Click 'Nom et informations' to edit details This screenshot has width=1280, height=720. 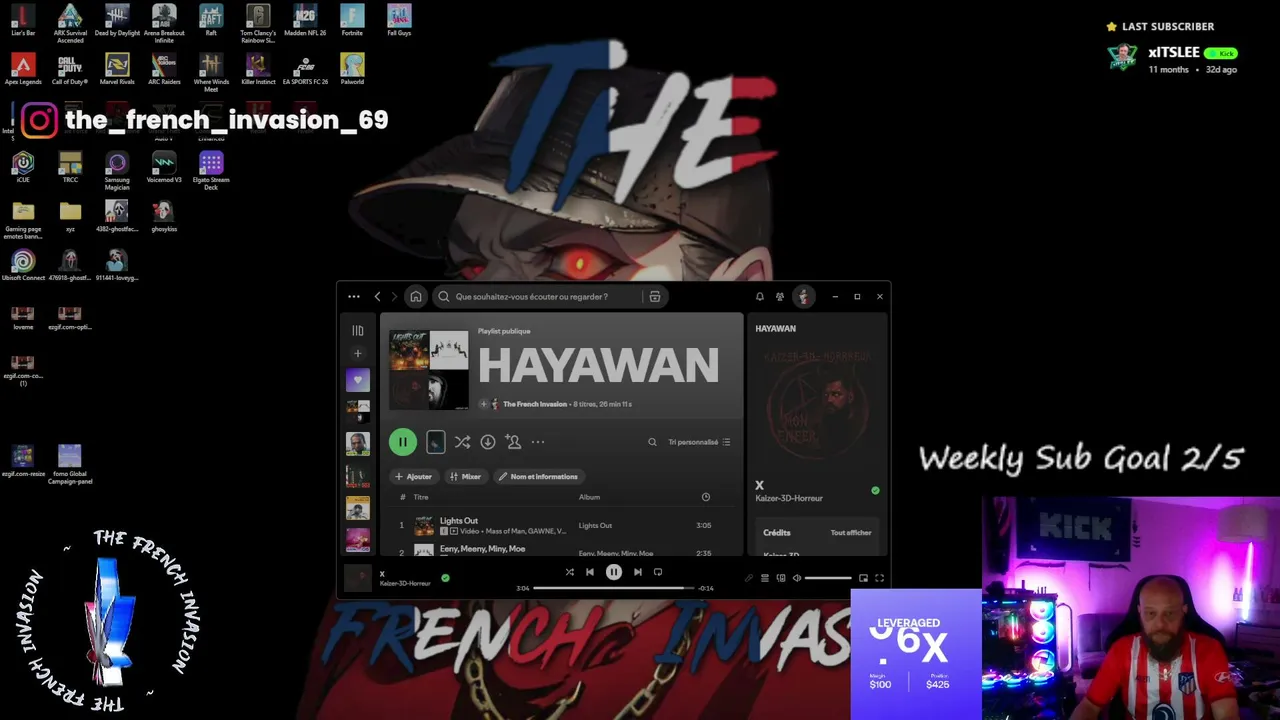(538, 477)
